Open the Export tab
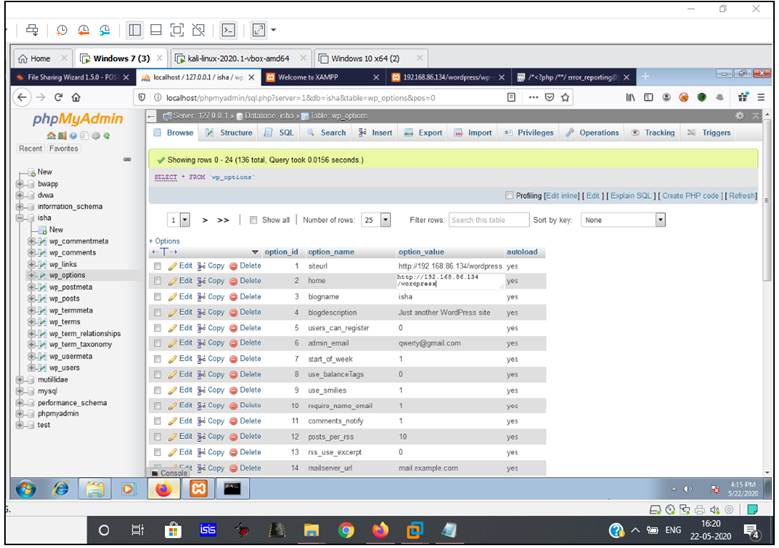The height and width of the screenshot is (548, 779). coord(424,132)
